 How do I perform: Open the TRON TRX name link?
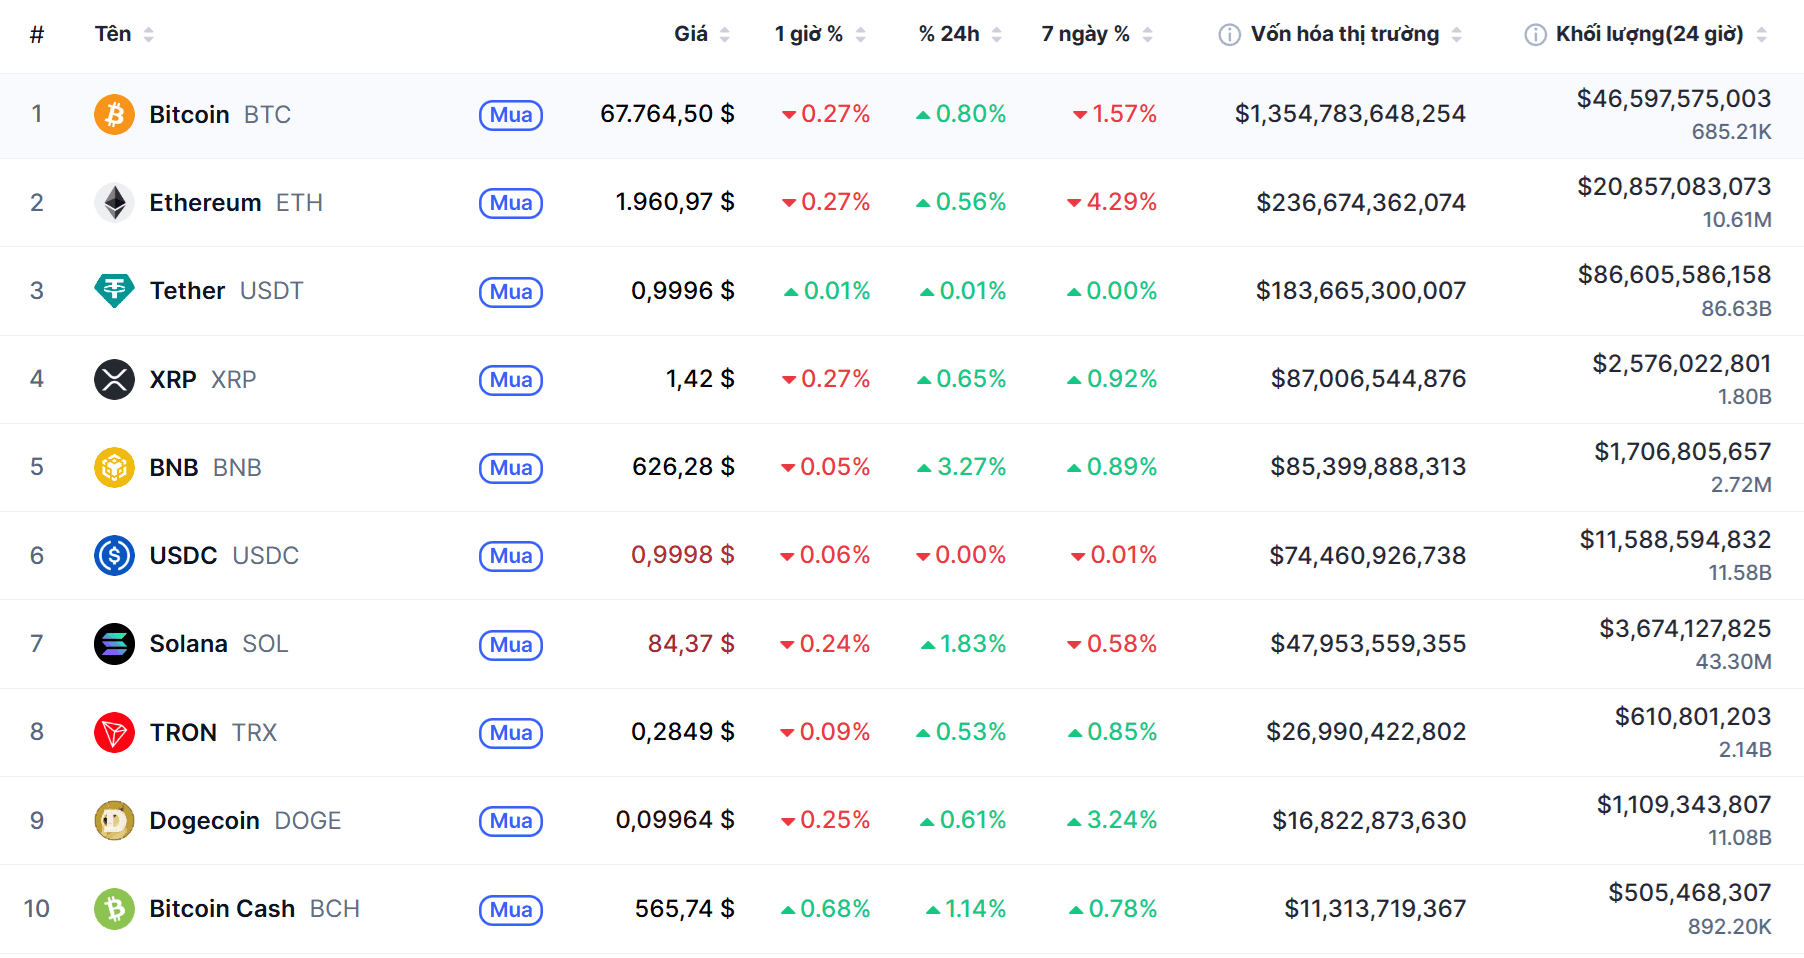(213, 733)
